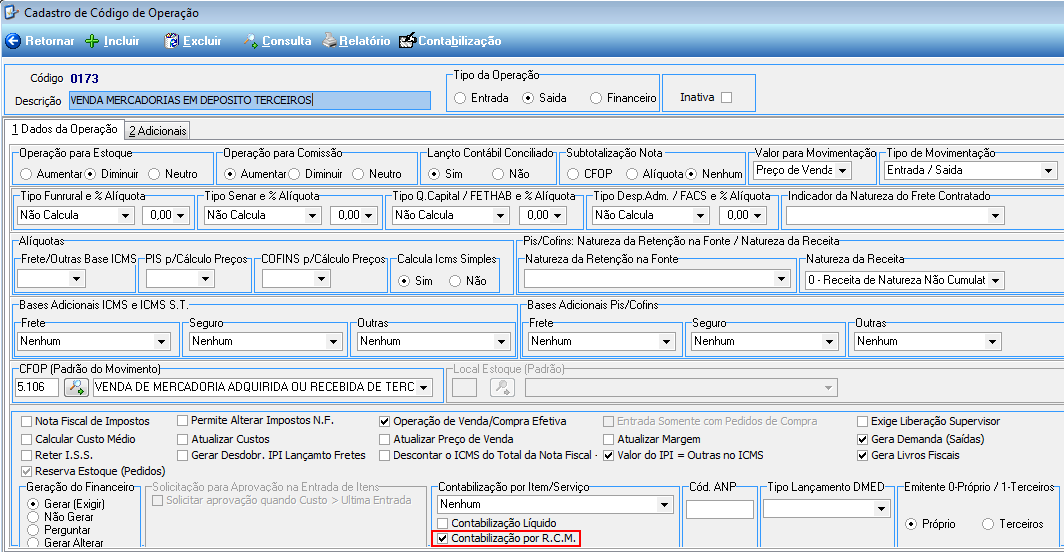The width and height of the screenshot is (1064, 552).
Task: Check the Inativa checkbox
Action: pyautogui.click(x=727, y=97)
